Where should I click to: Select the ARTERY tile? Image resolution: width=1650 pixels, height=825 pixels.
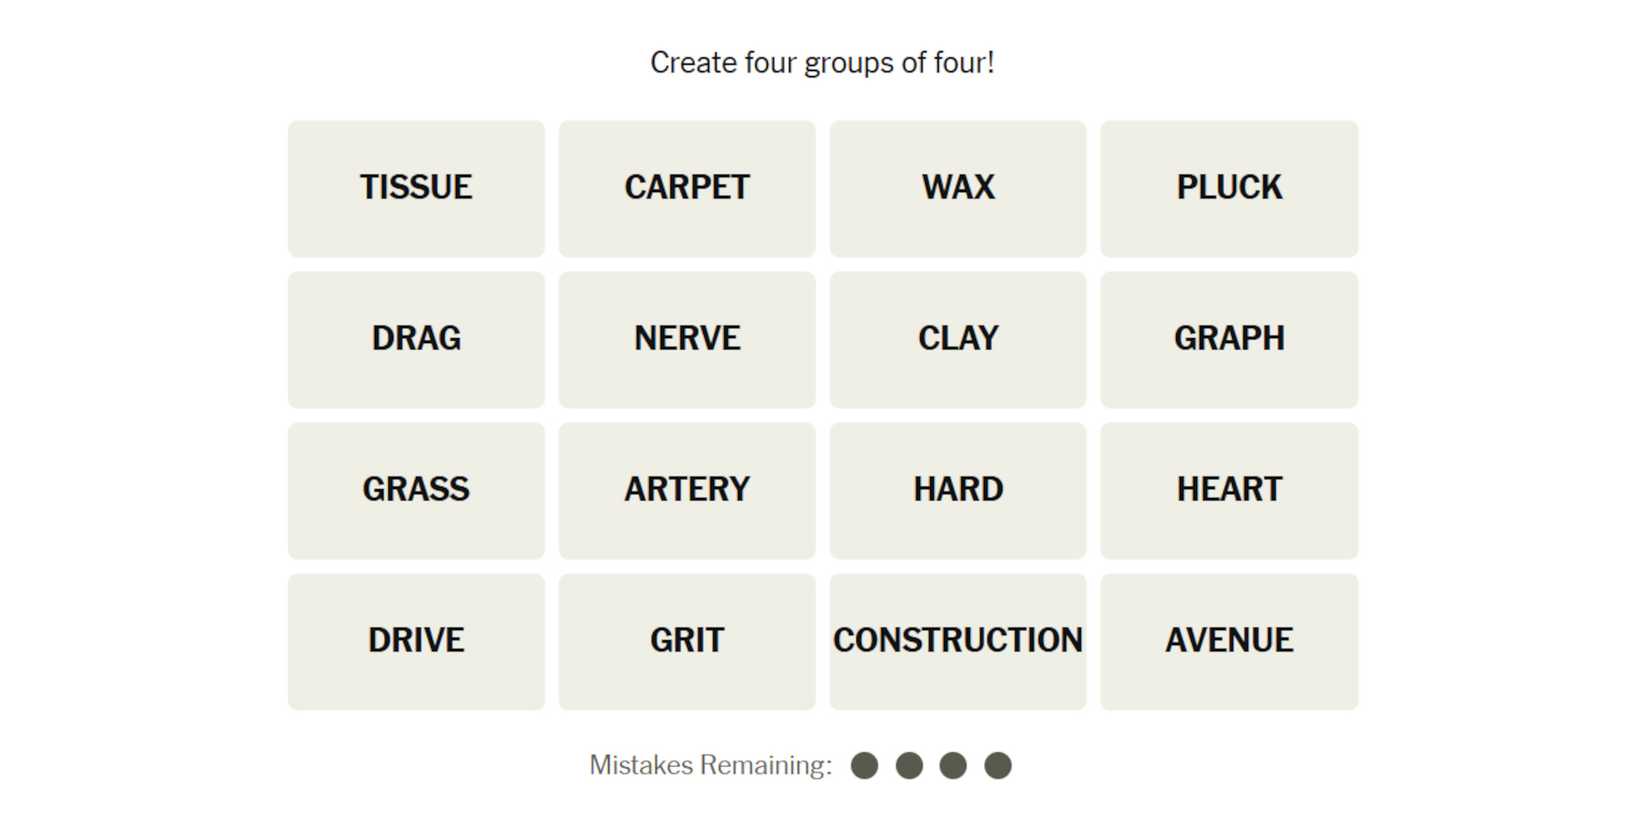click(687, 490)
